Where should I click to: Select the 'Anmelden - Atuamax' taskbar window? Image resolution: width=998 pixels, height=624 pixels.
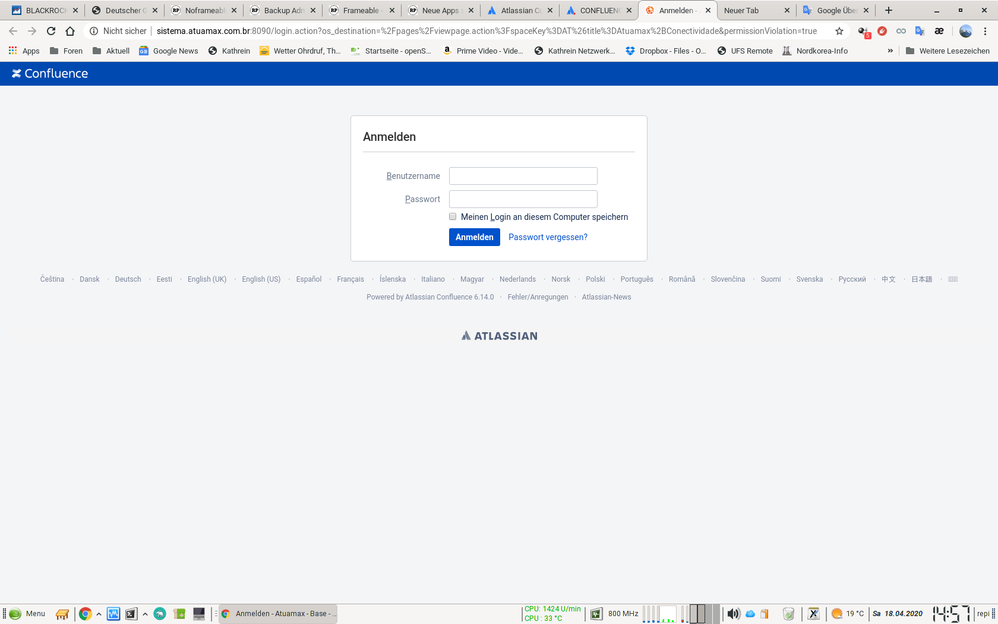(278, 614)
